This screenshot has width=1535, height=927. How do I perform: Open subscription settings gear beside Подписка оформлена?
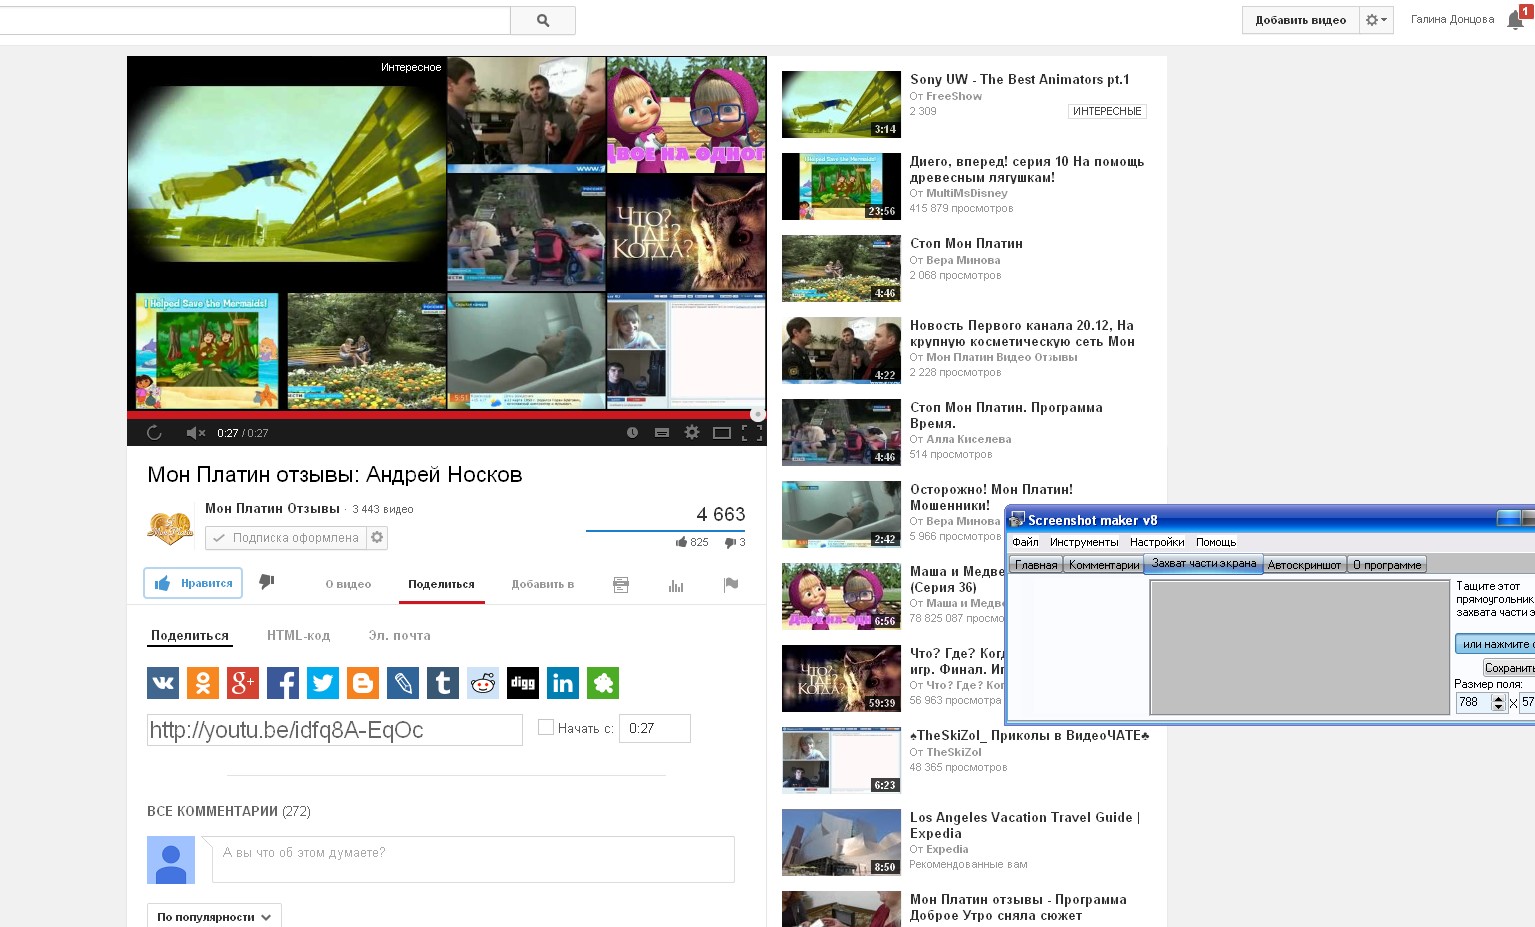coord(377,538)
